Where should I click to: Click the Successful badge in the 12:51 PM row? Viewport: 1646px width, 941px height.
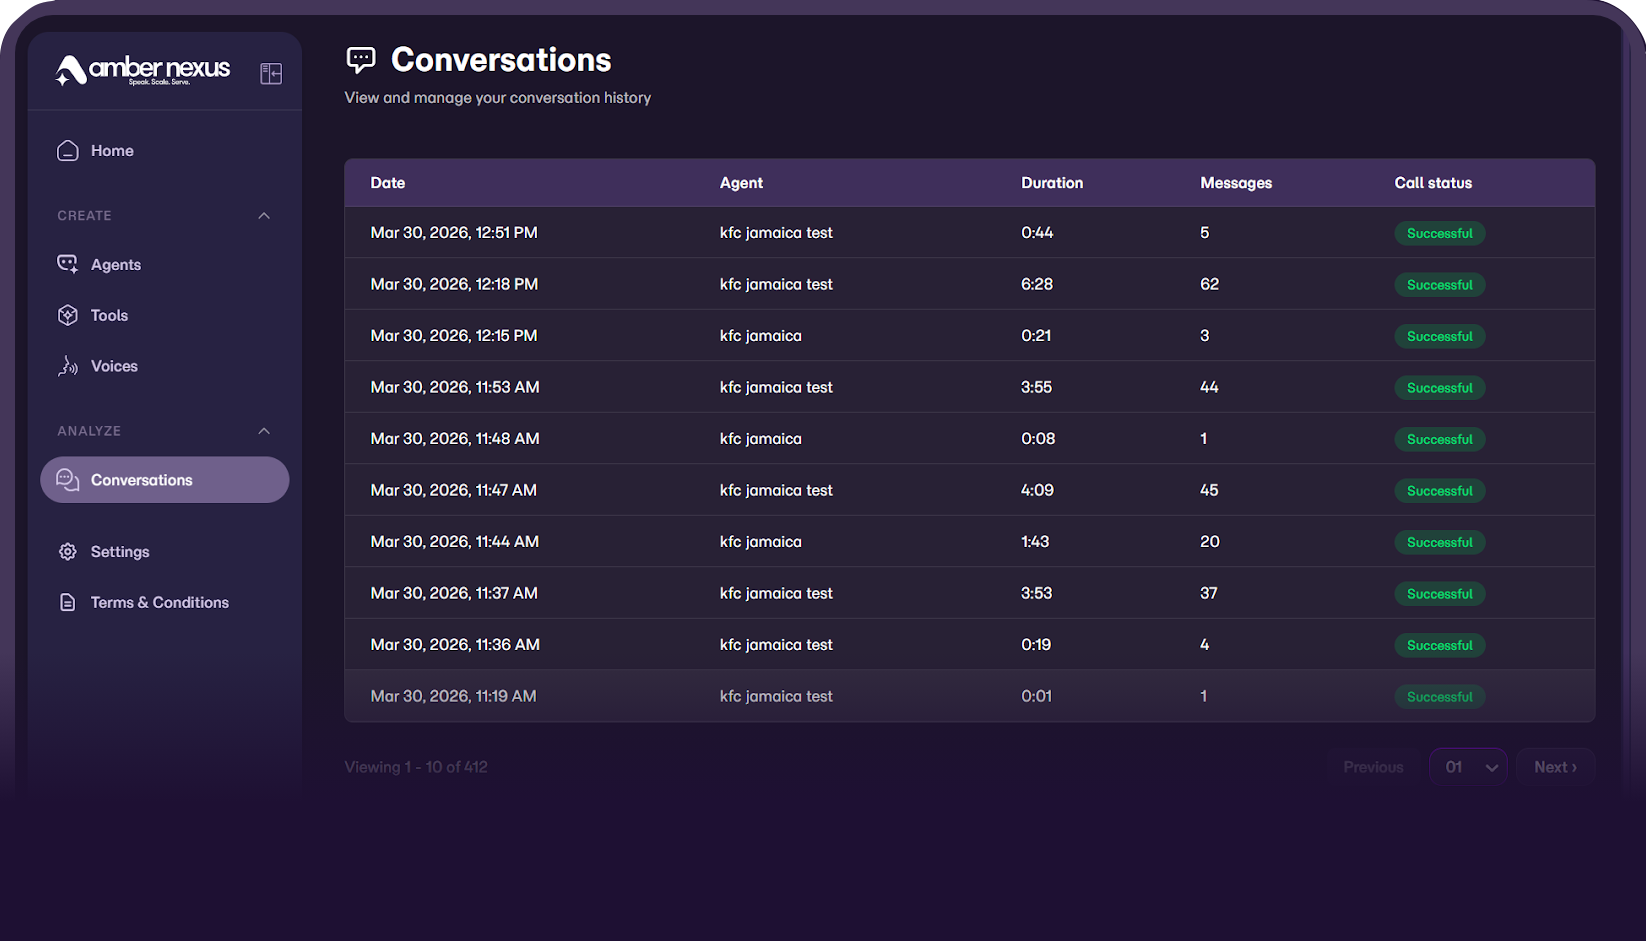point(1440,233)
